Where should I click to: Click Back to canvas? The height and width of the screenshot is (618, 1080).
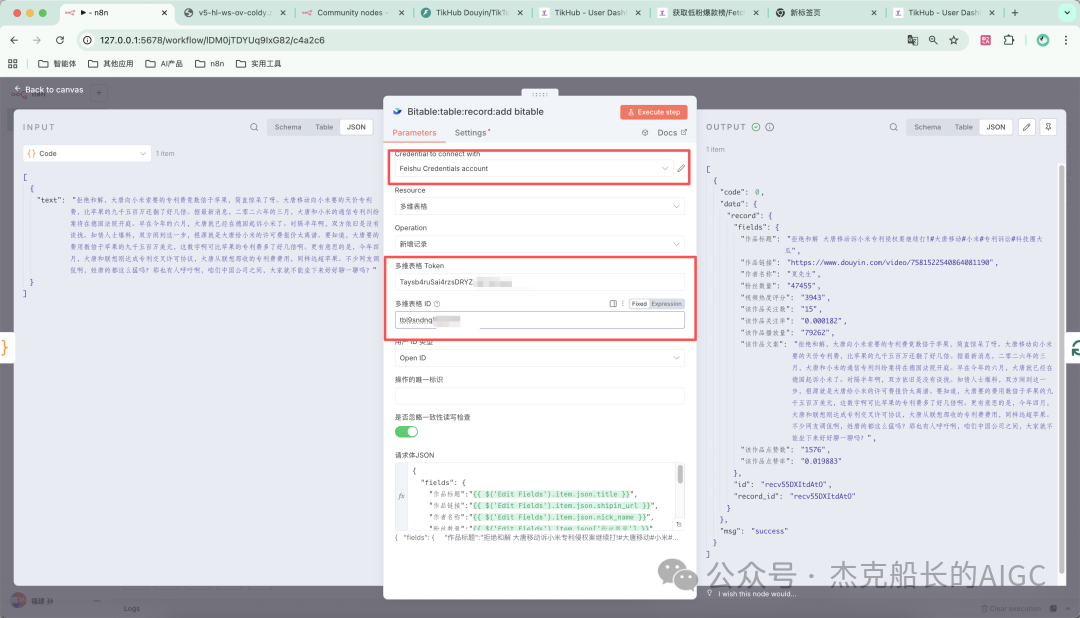pos(49,90)
